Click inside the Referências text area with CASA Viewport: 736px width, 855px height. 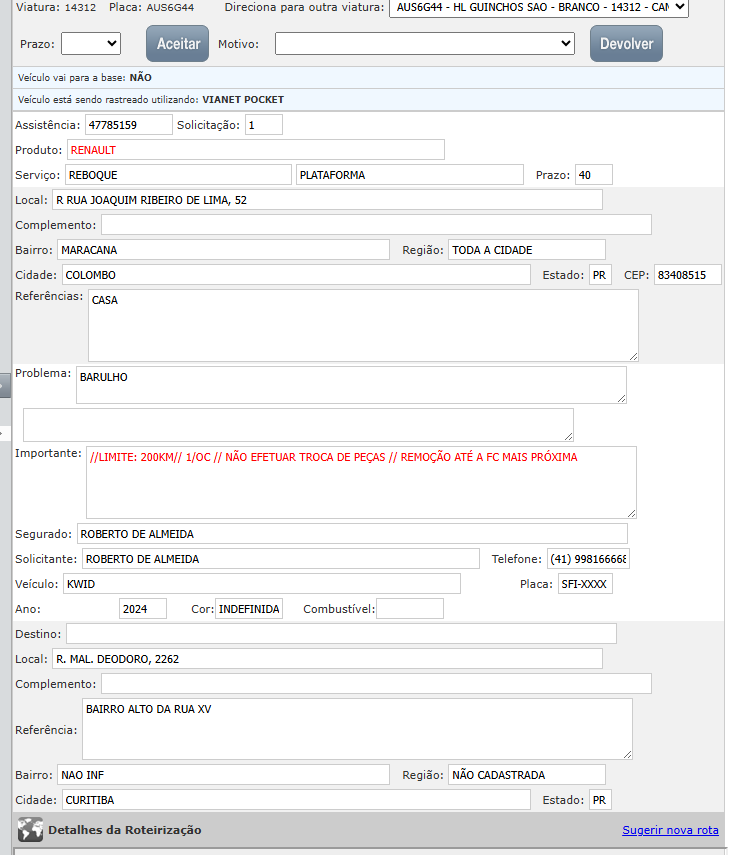(x=362, y=325)
